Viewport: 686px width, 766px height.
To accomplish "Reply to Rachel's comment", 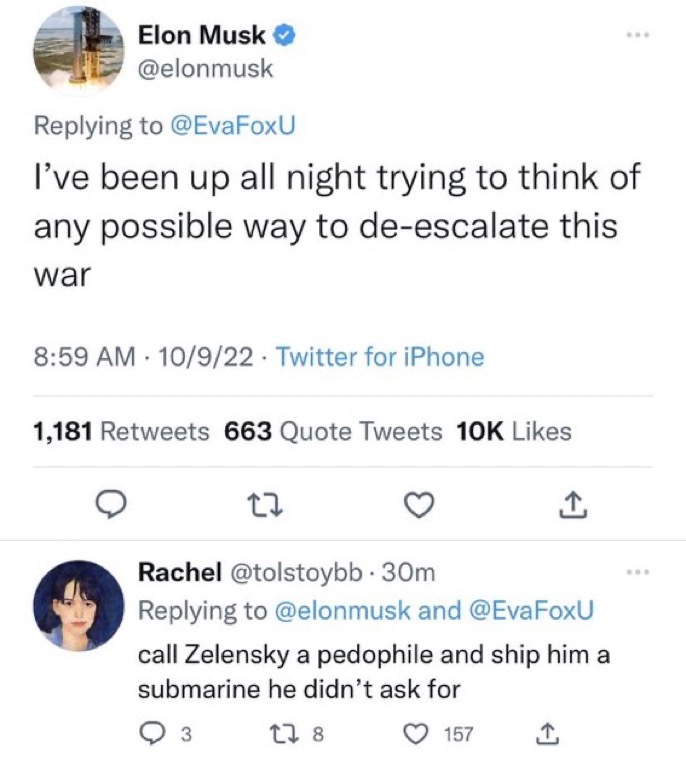I will tap(150, 735).
